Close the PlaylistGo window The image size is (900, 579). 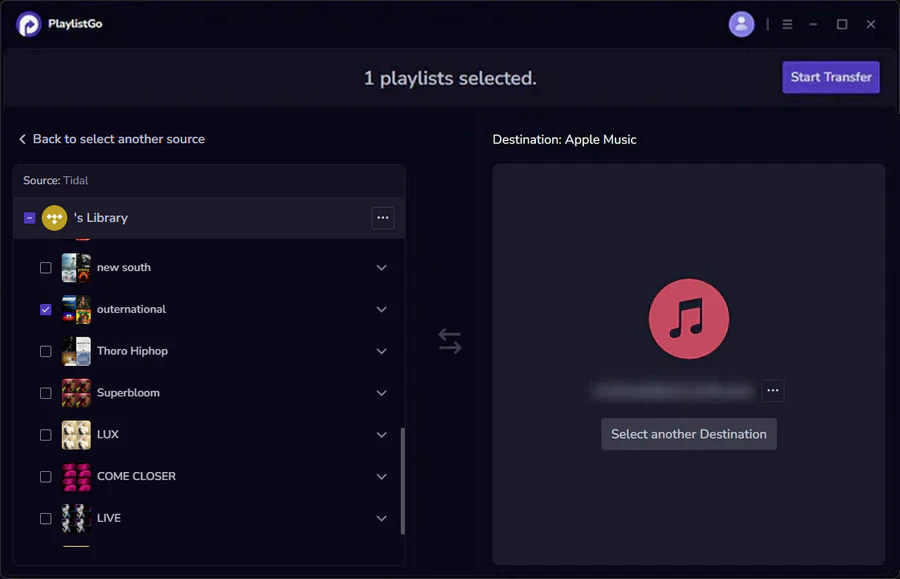(x=871, y=24)
